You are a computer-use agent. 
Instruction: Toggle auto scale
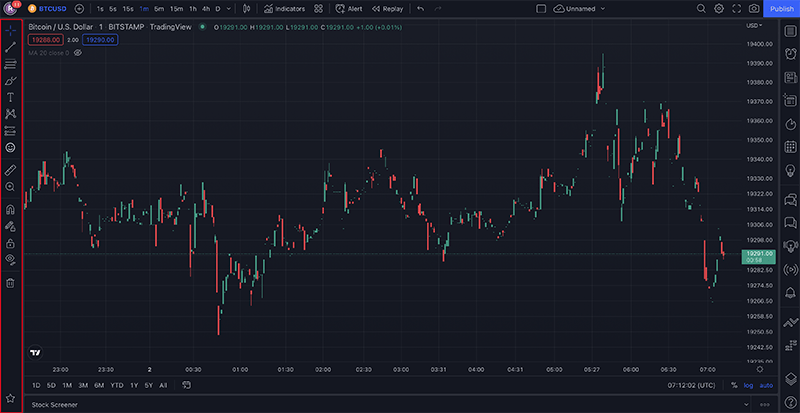[x=766, y=385]
